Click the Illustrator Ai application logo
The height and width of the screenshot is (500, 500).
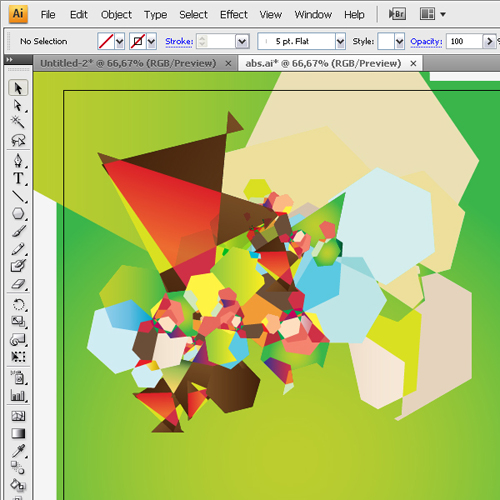(18, 14)
